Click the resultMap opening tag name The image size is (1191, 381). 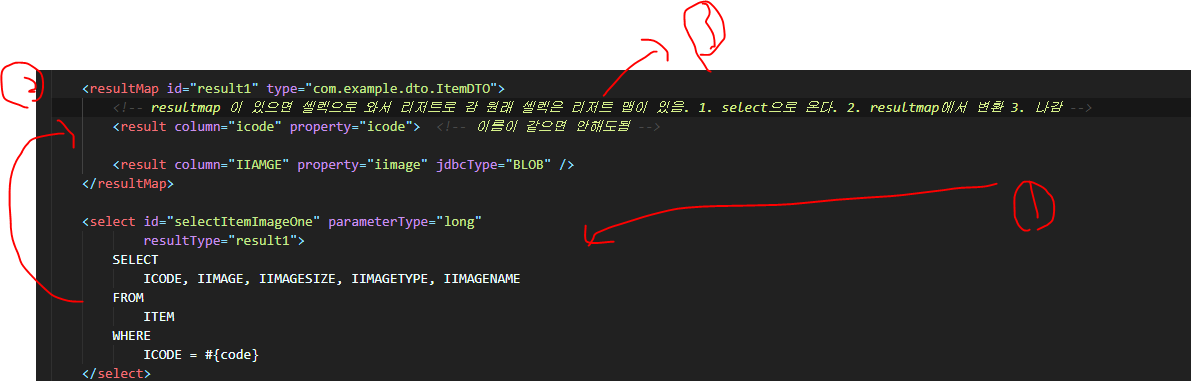coord(124,89)
